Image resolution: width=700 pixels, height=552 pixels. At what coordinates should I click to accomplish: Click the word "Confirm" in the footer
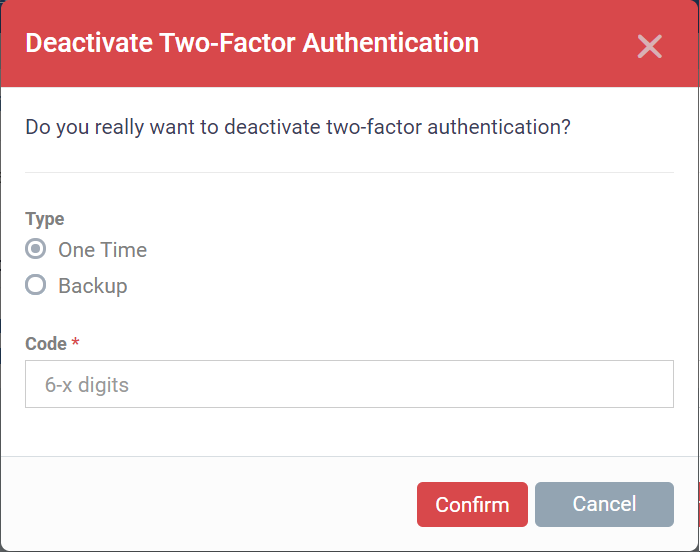point(472,505)
